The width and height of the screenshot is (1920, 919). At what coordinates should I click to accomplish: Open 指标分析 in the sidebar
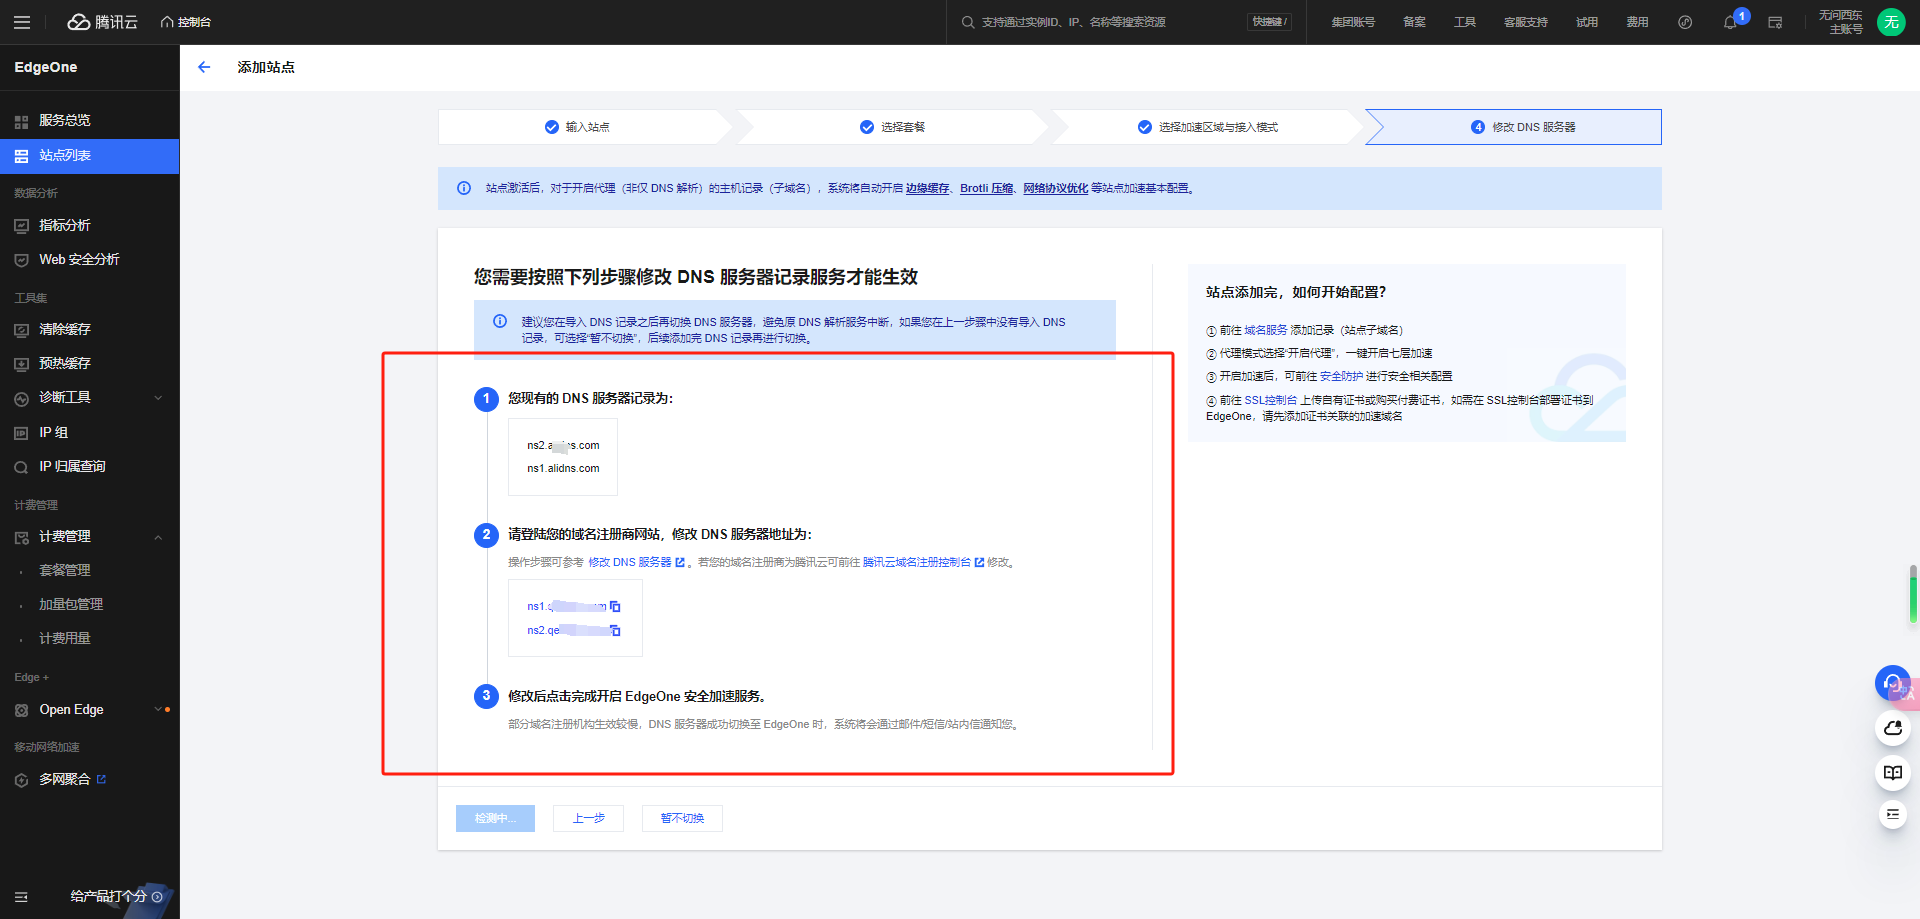pyautogui.click(x=90, y=226)
